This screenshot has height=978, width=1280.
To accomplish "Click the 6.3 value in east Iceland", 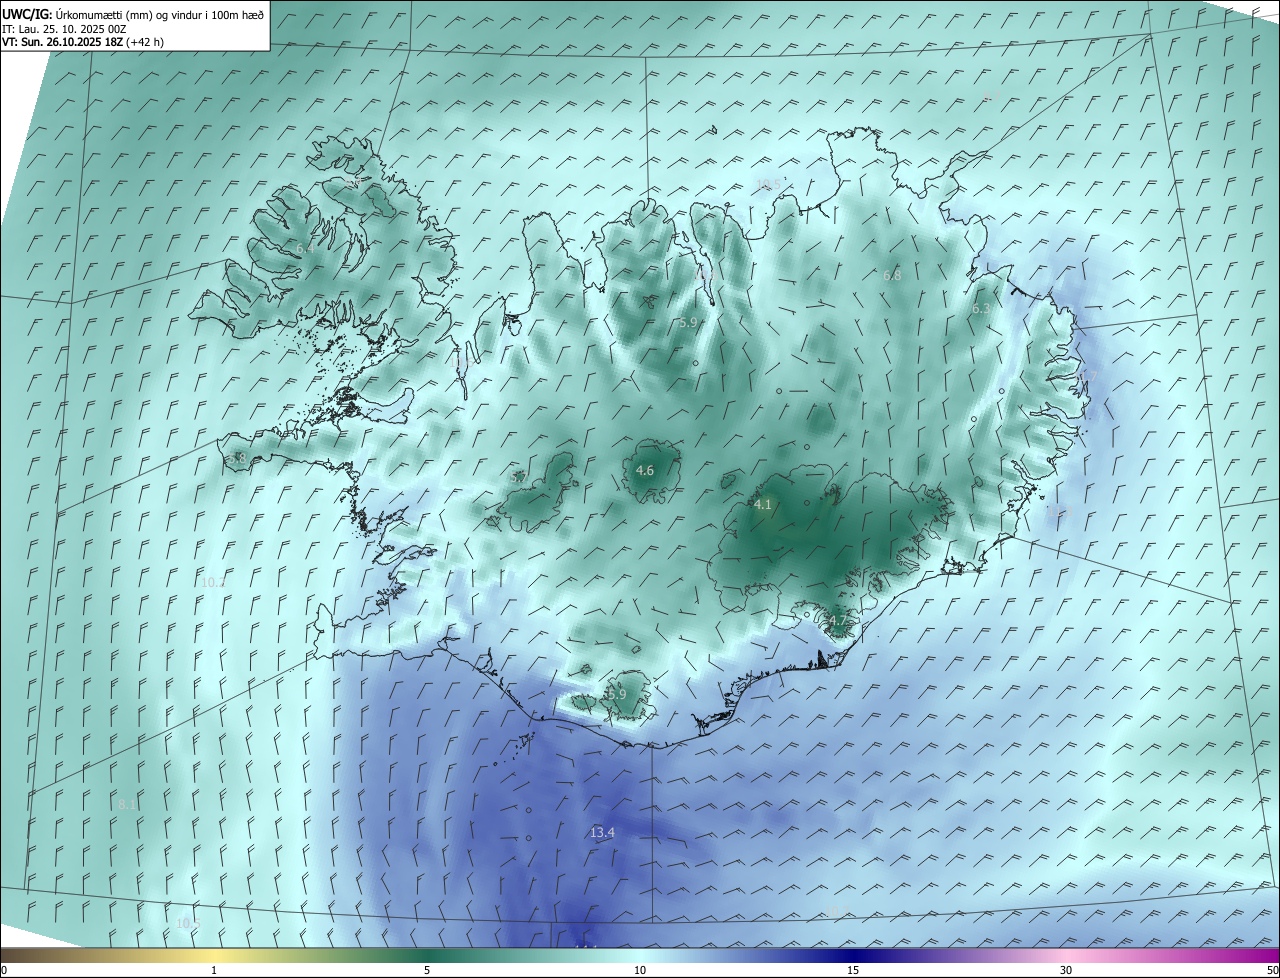I will (981, 309).
